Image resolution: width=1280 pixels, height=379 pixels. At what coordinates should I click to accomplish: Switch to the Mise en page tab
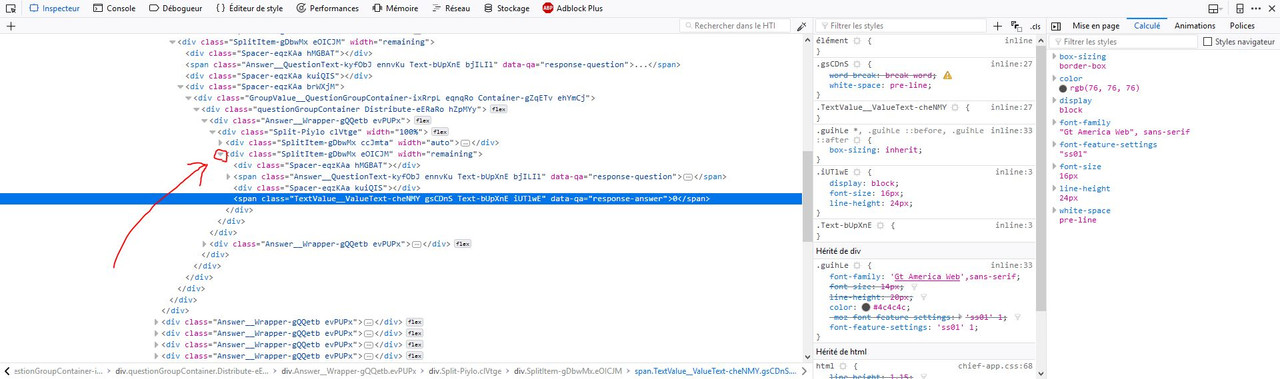[x=1096, y=26]
